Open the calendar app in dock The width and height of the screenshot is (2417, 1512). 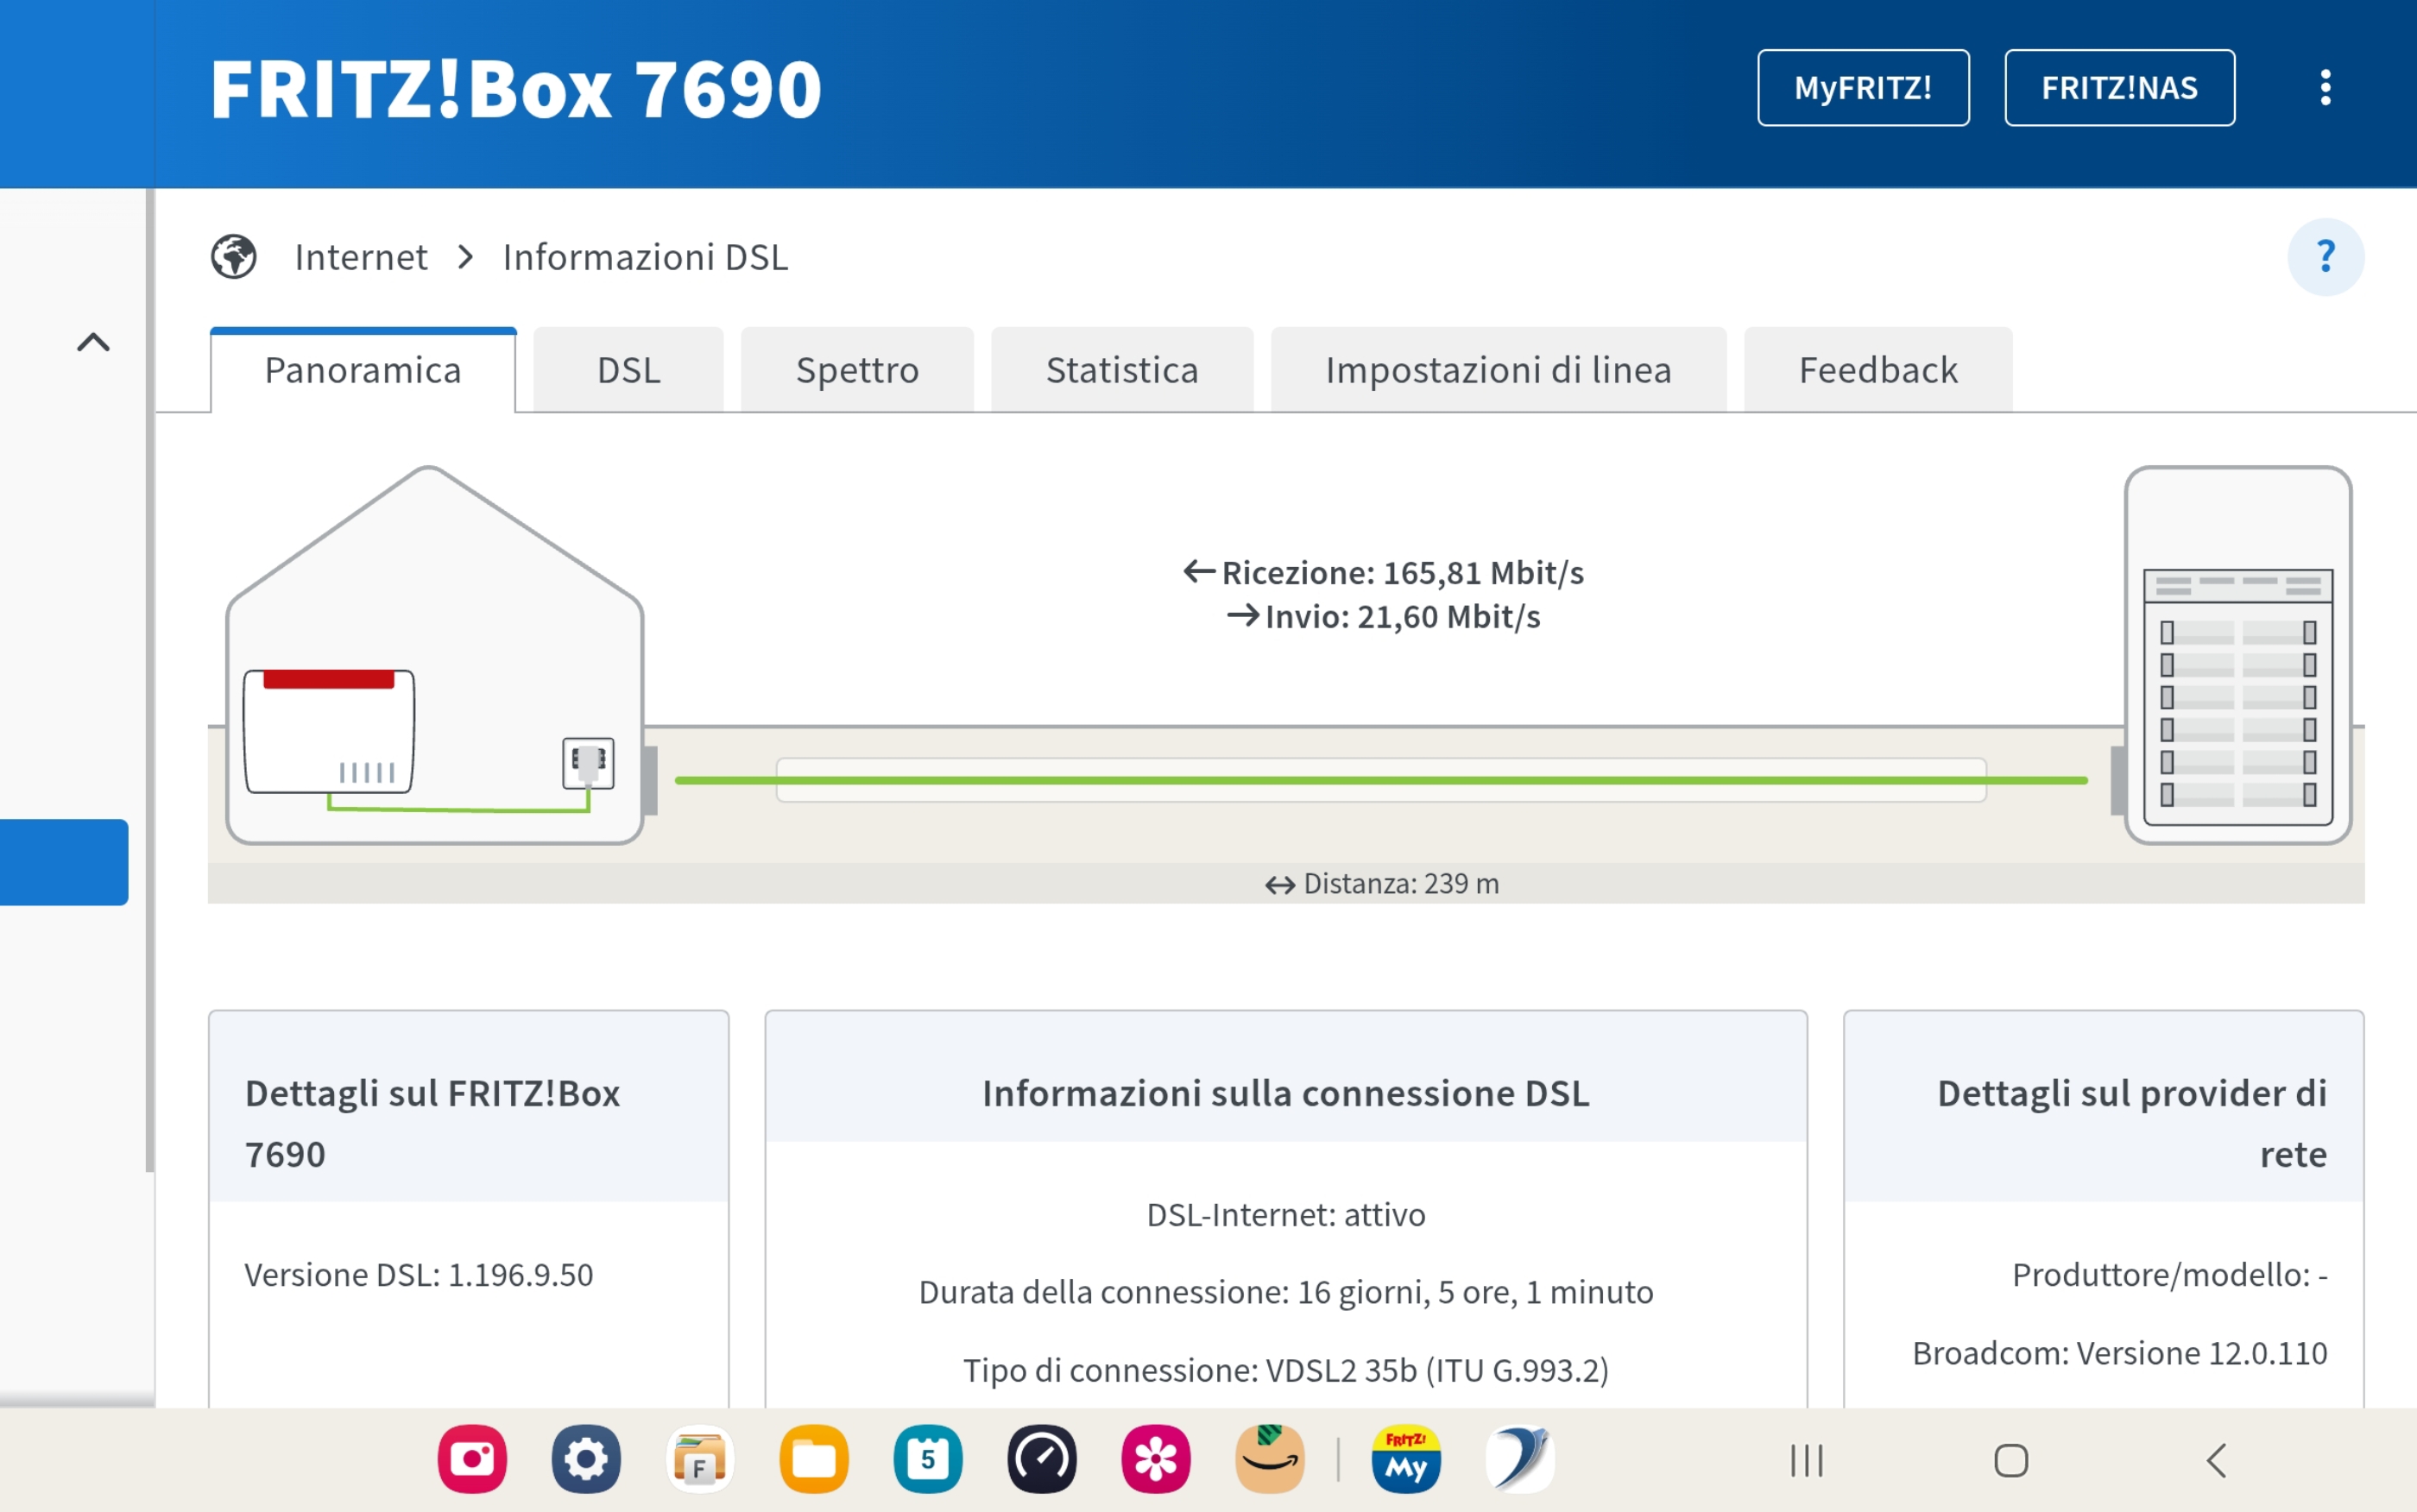point(927,1459)
